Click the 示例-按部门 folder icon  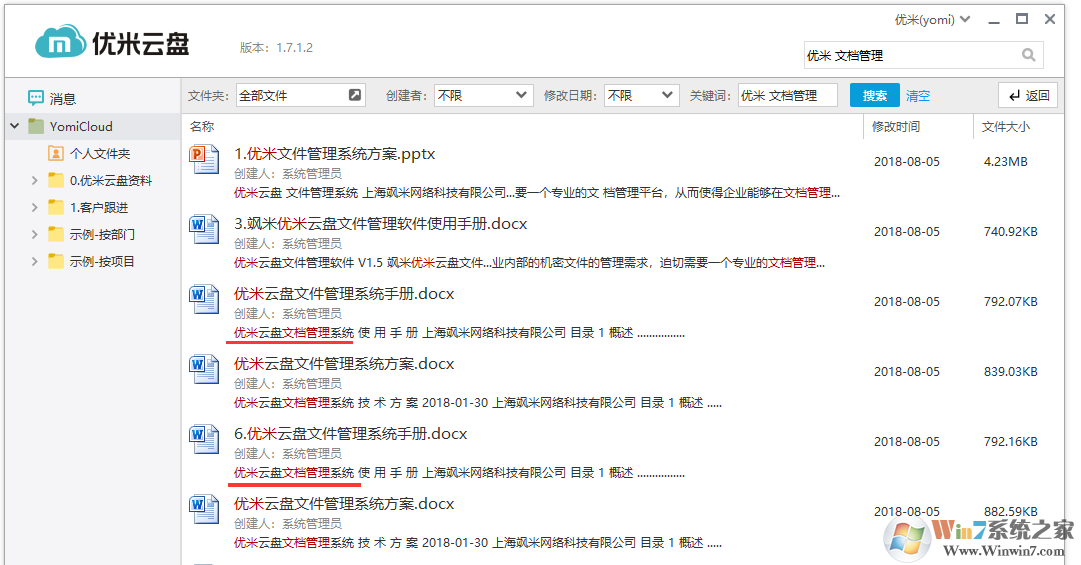click(x=56, y=234)
